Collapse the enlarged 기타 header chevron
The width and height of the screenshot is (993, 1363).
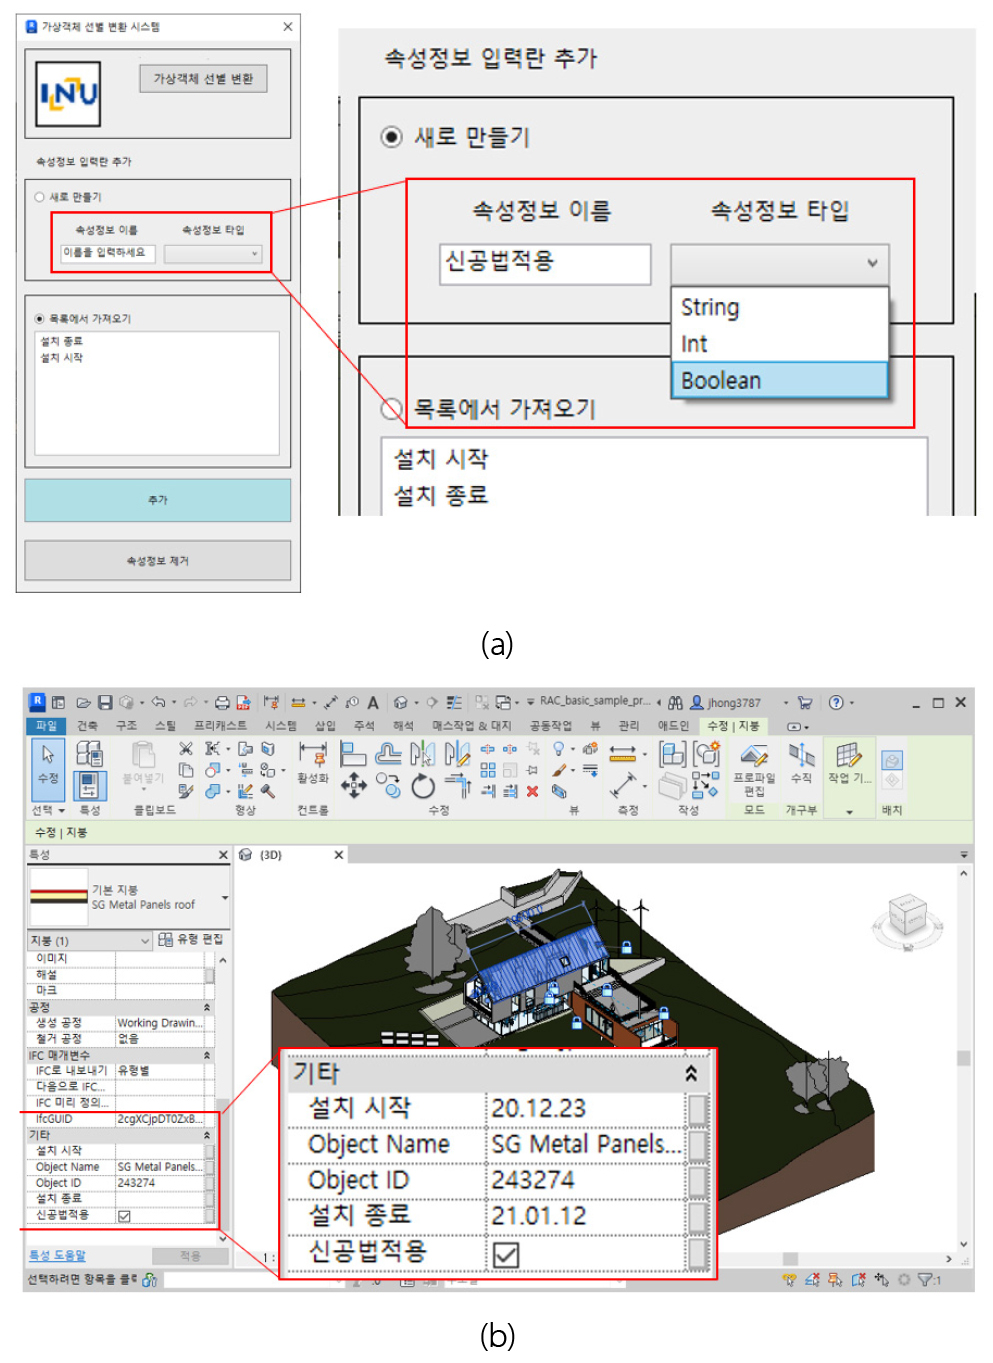(x=691, y=1073)
